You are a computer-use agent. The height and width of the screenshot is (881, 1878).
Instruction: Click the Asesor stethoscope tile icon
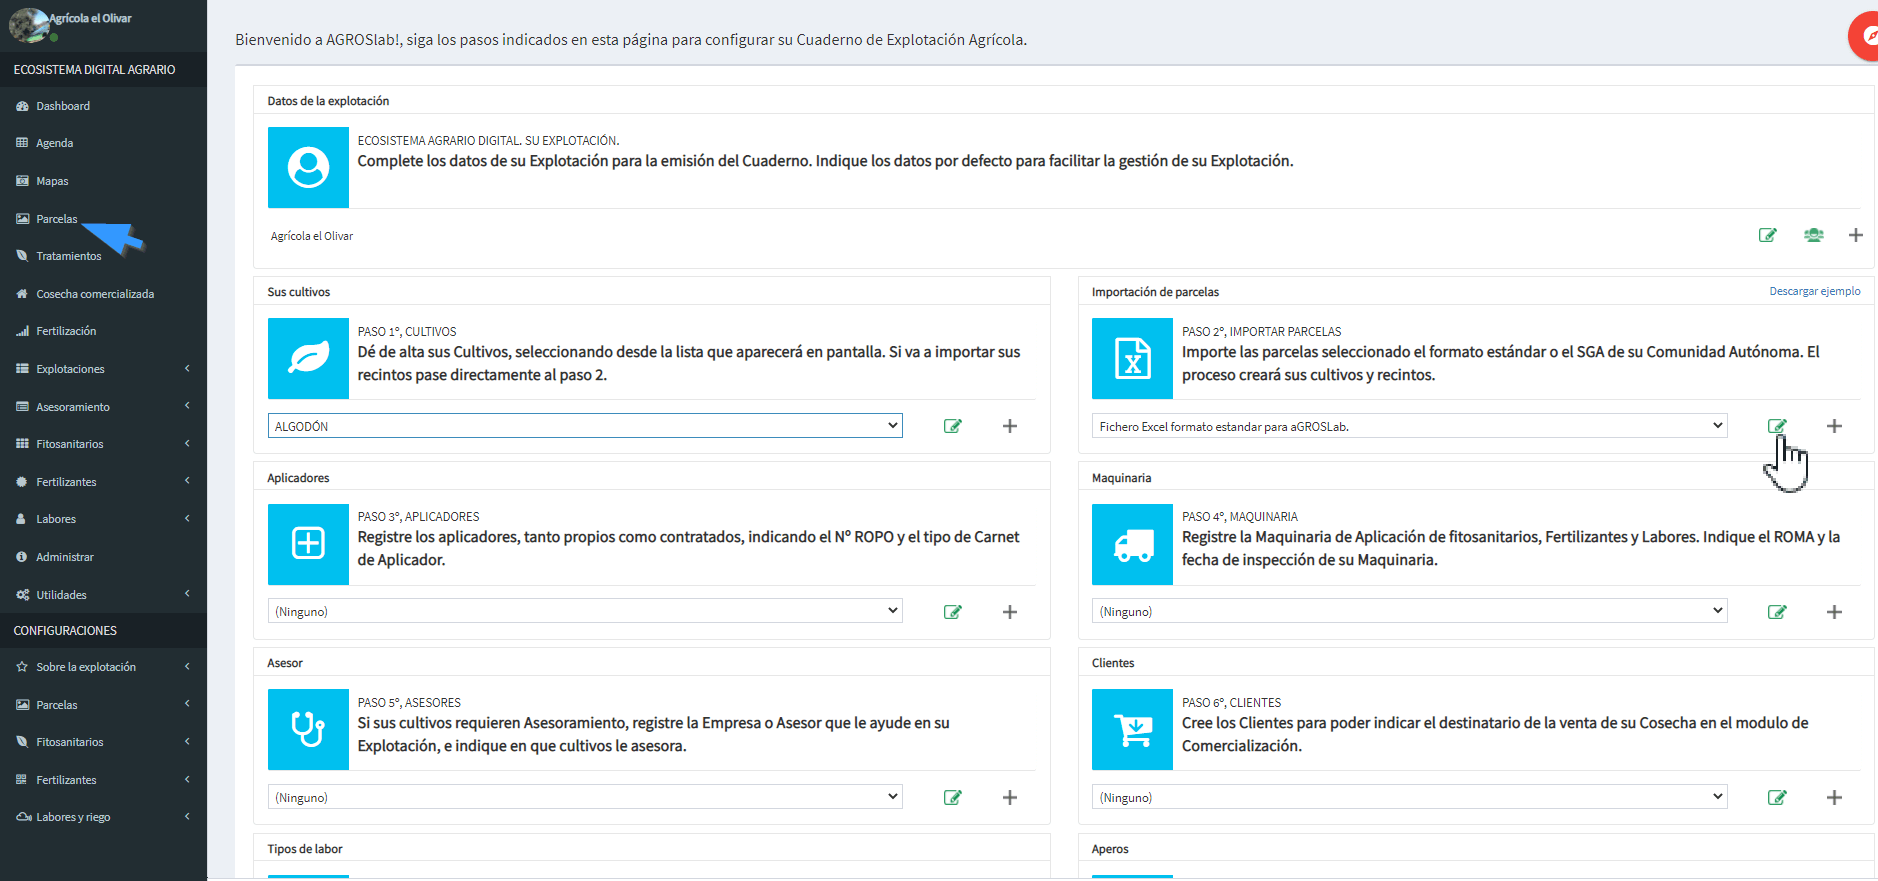308,729
